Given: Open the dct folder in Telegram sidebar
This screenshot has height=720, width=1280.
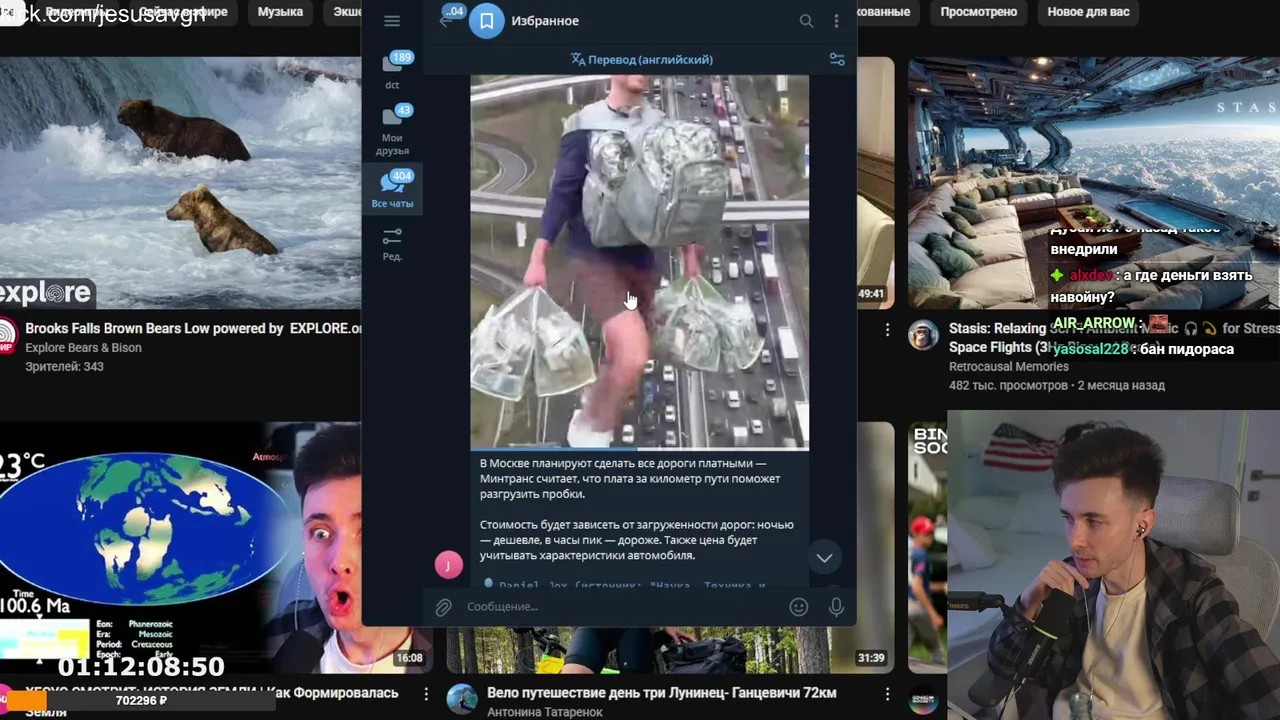Looking at the screenshot, I should [392, 70].
